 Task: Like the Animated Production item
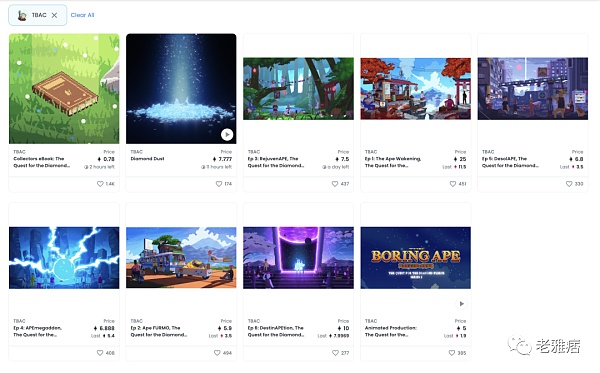click(x=452, y=353)
